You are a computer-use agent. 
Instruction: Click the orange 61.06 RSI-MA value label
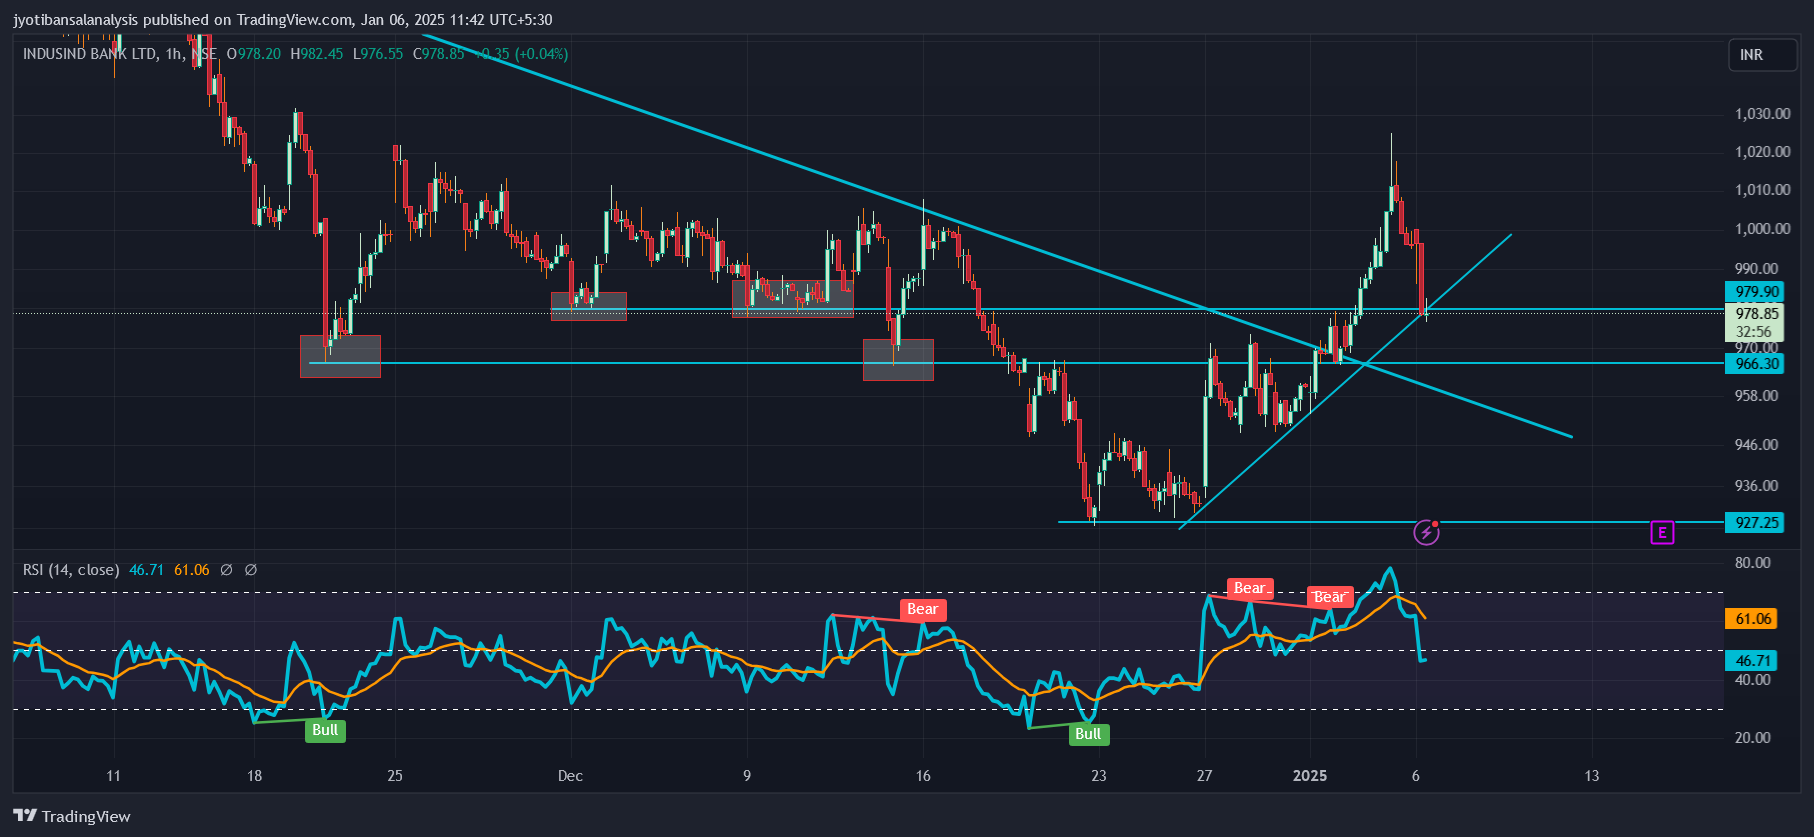[1752, 619]
